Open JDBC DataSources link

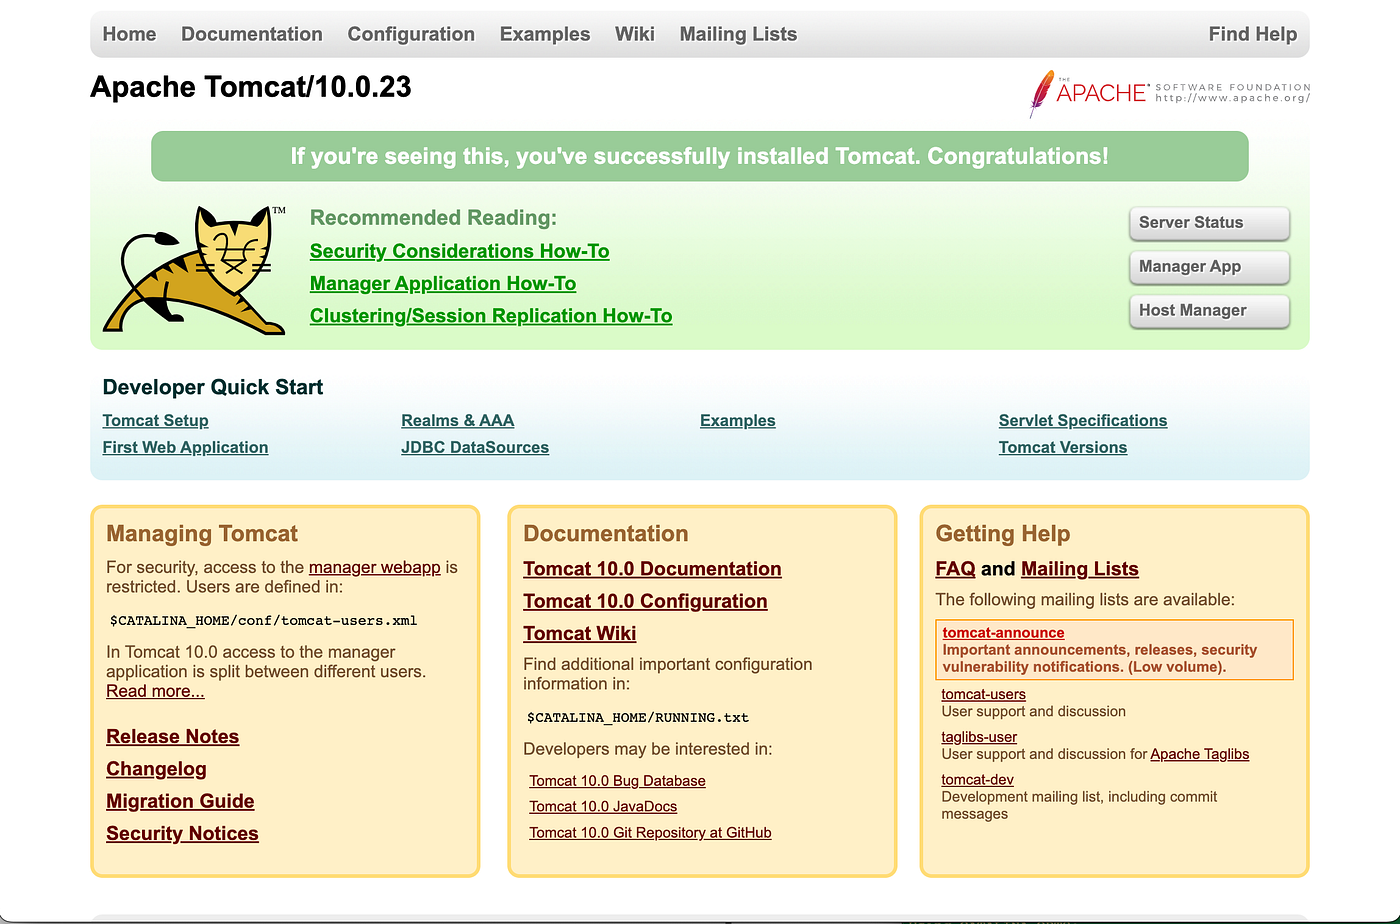(475, 448)
